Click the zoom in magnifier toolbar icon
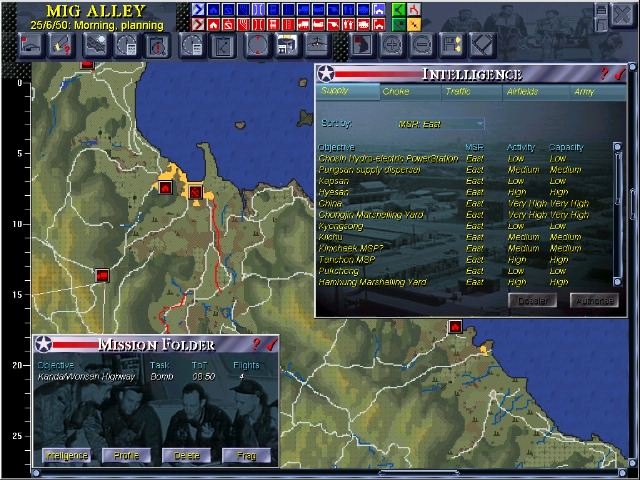Image resolution: width=640 pixels, height=480 pixels. 392,45
